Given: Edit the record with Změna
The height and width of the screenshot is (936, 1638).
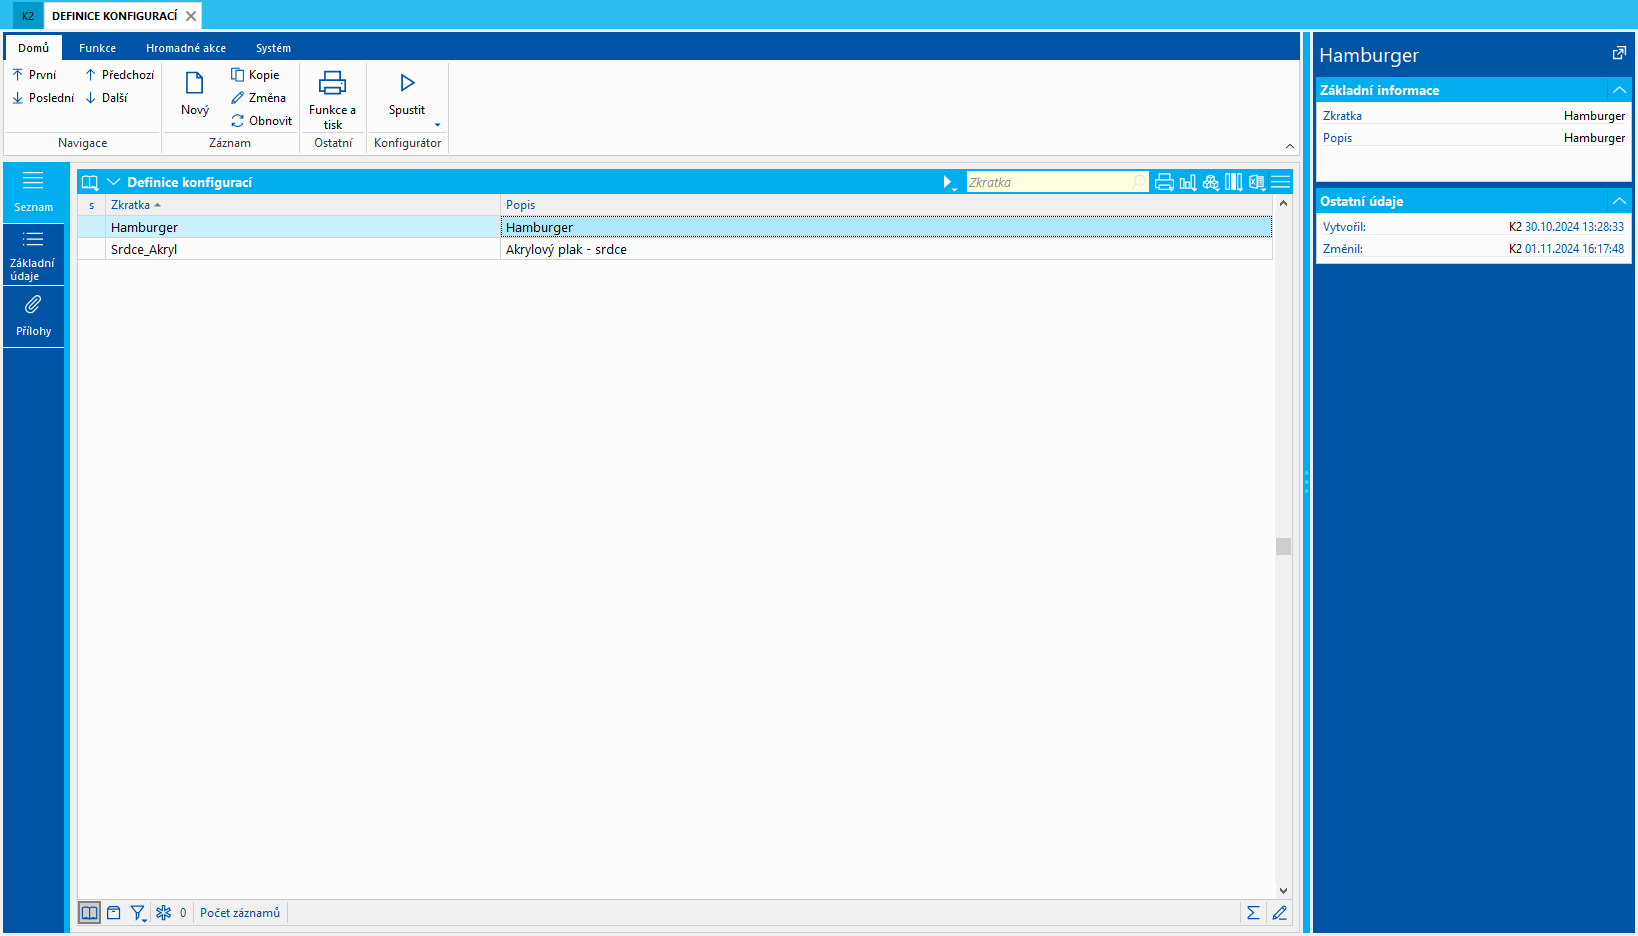Looking at the screenshot, I should coord(258,98).
